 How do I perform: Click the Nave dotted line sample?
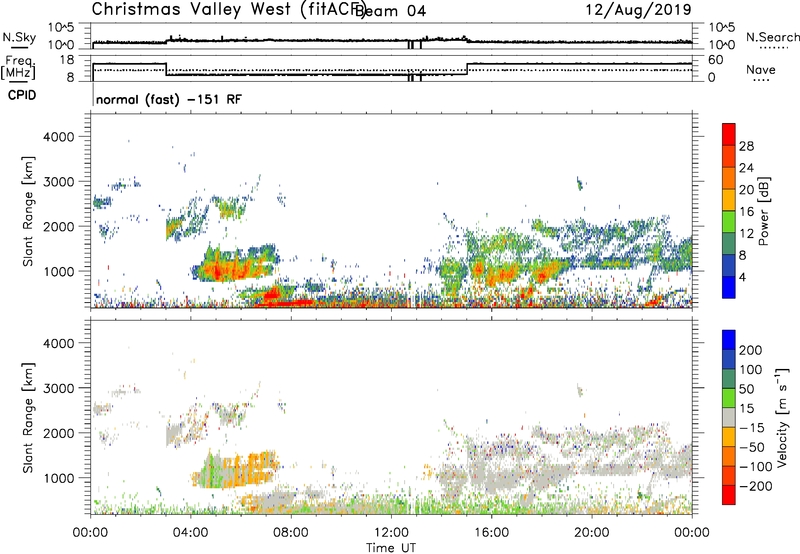[762, 81]
